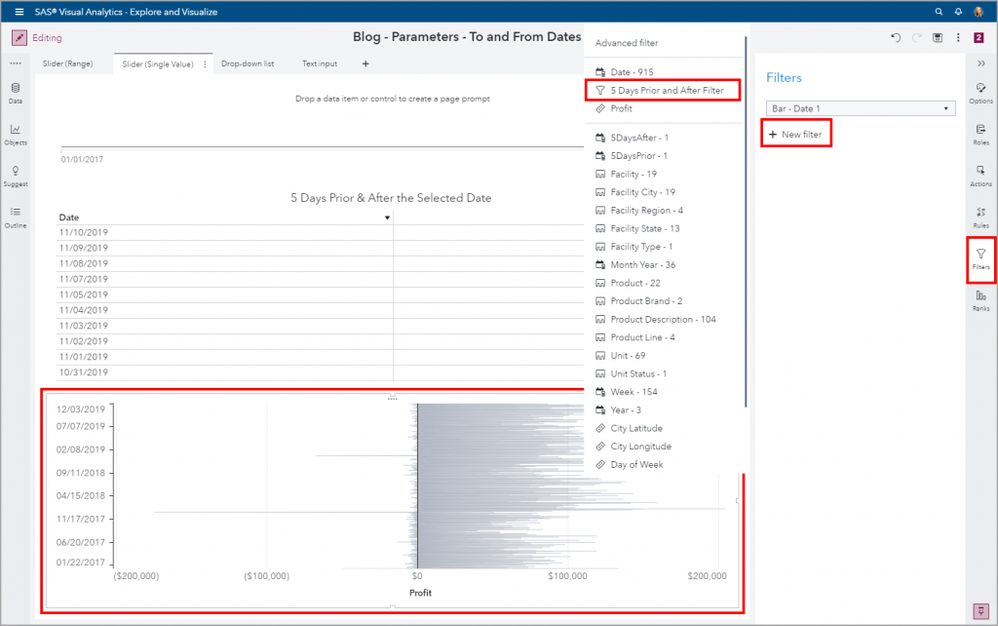
Task: Click the save report icon
Action: tap(938, 38)
